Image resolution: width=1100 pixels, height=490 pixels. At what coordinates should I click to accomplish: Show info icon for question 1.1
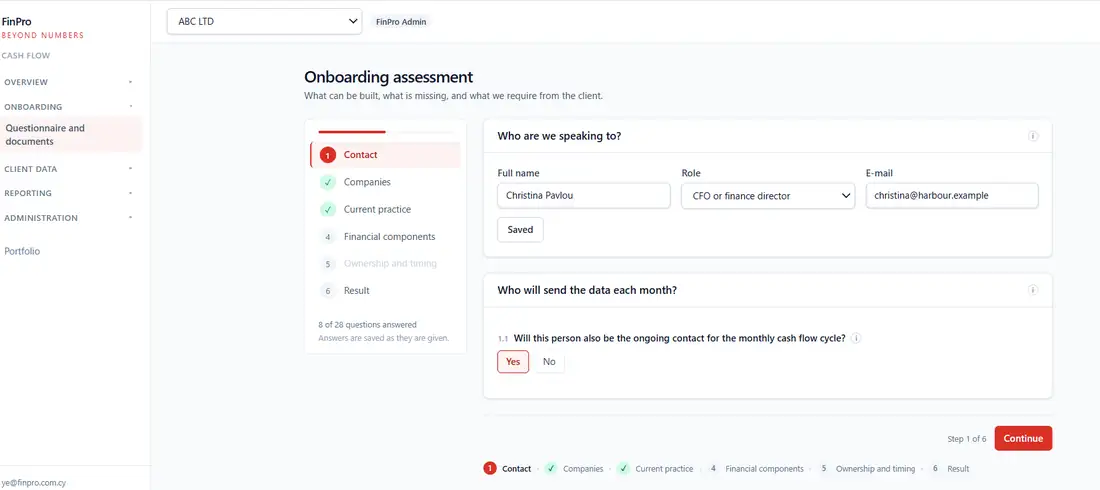(x=856, y=338)
